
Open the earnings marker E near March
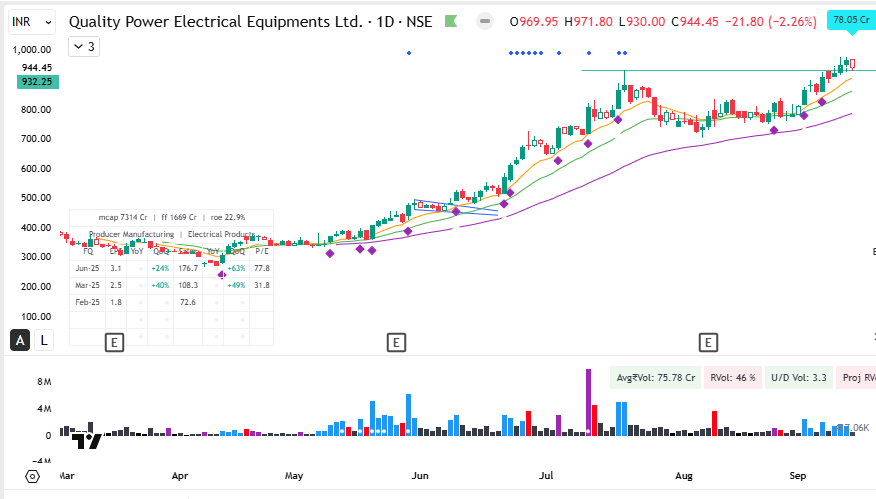tap(115, 343)
